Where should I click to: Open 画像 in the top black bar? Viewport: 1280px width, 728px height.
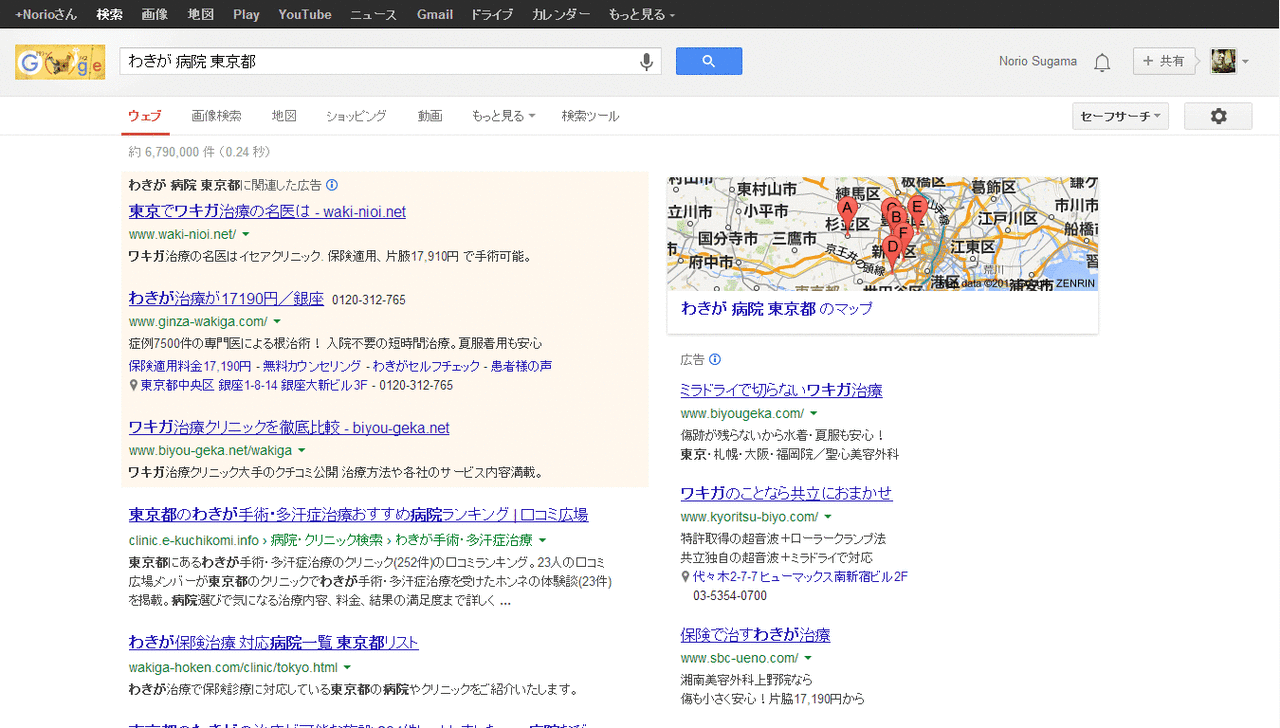[x=155, y=15]
